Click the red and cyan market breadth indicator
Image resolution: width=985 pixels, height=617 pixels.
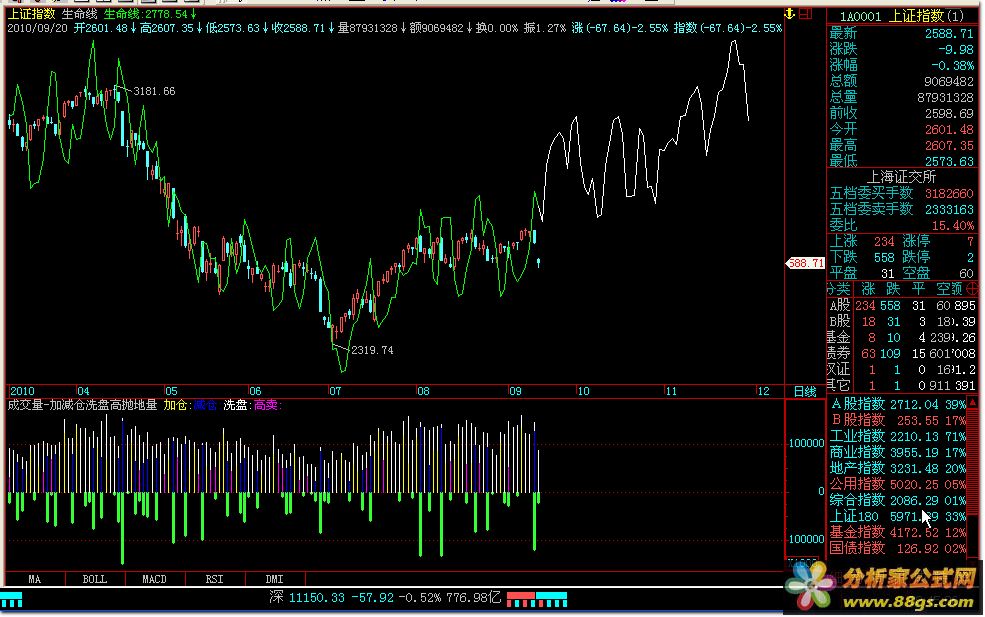point(537,599)
